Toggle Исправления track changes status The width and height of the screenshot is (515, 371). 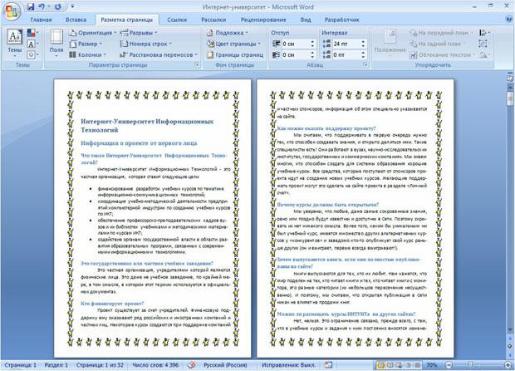pyautogui.click(x=288, y=365)
